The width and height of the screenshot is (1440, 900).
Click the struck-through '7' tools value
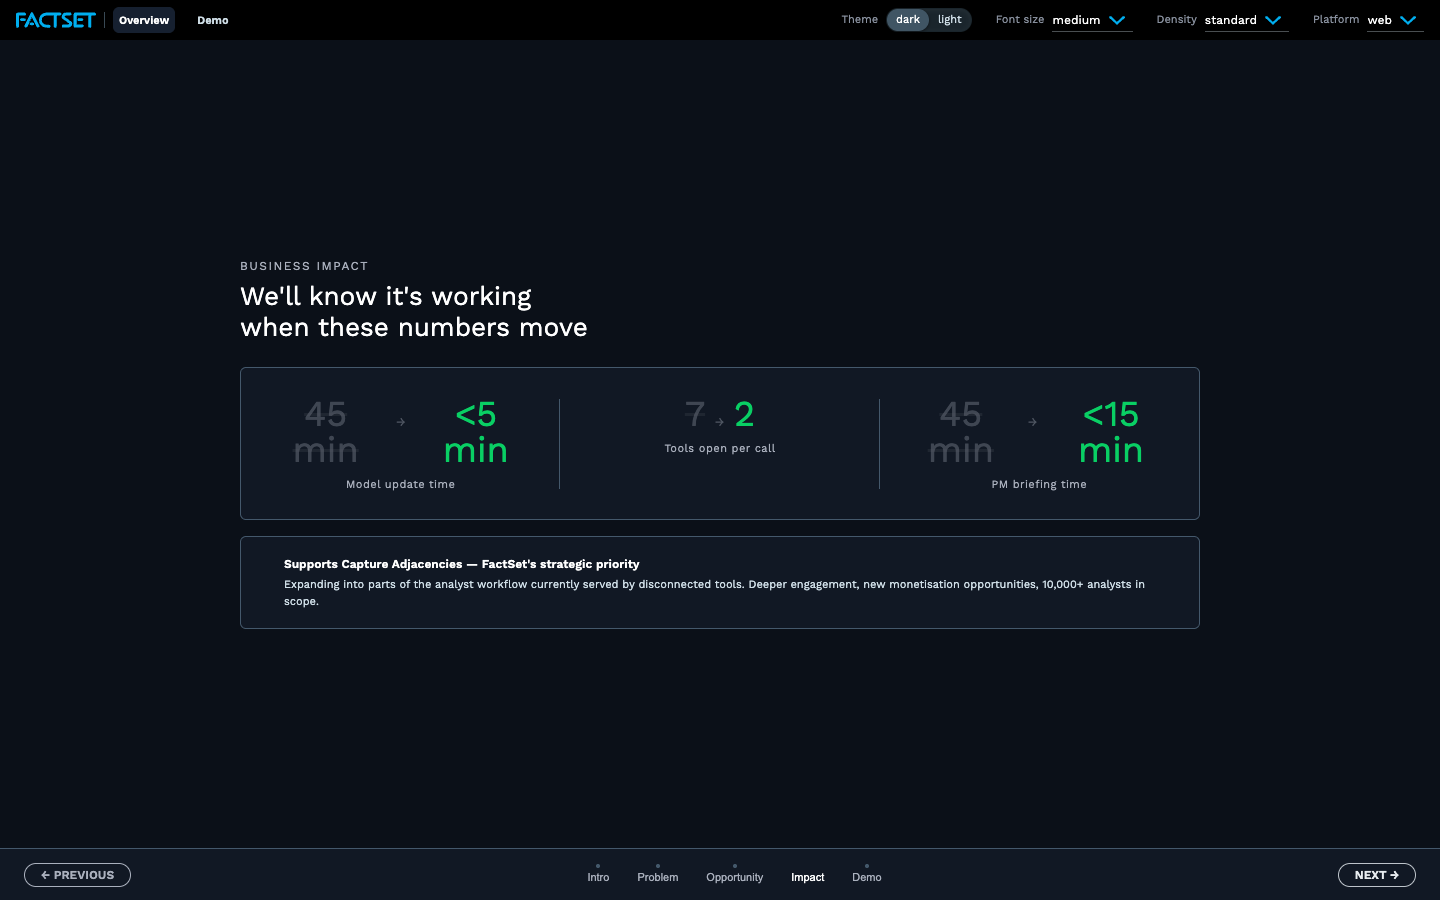click(x=695, y=414)
